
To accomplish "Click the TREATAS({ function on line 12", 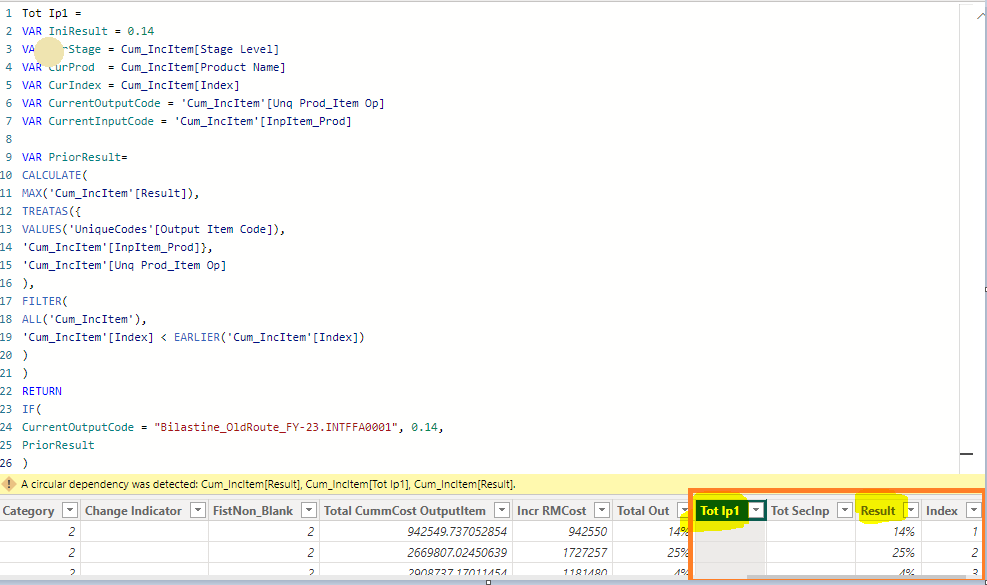I will (52, 211).
